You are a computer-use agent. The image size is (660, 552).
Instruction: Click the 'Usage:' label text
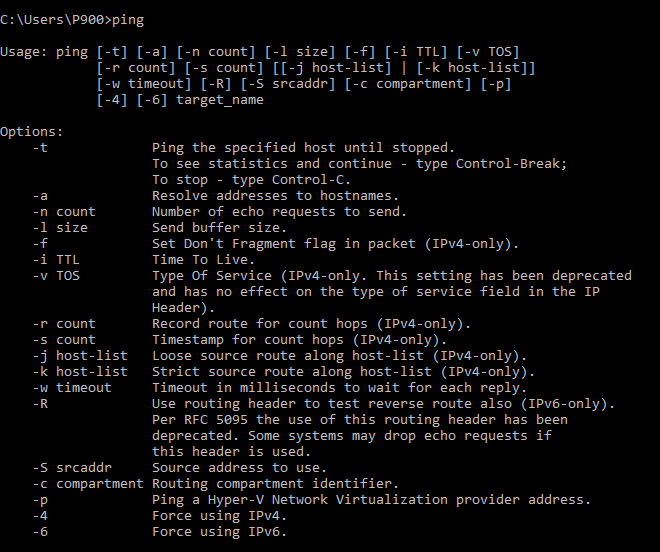click(x=24, y=52)
